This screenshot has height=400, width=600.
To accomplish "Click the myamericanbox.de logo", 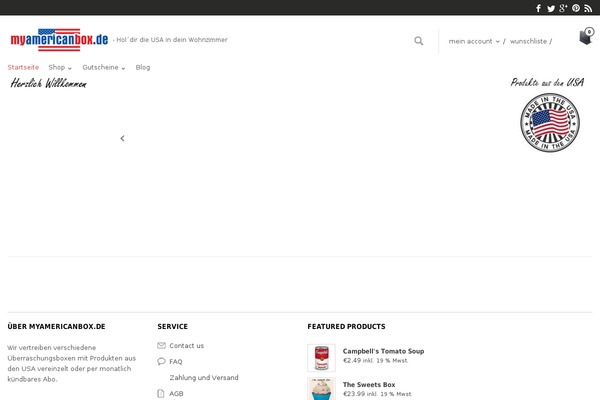I will coord(59,39).
